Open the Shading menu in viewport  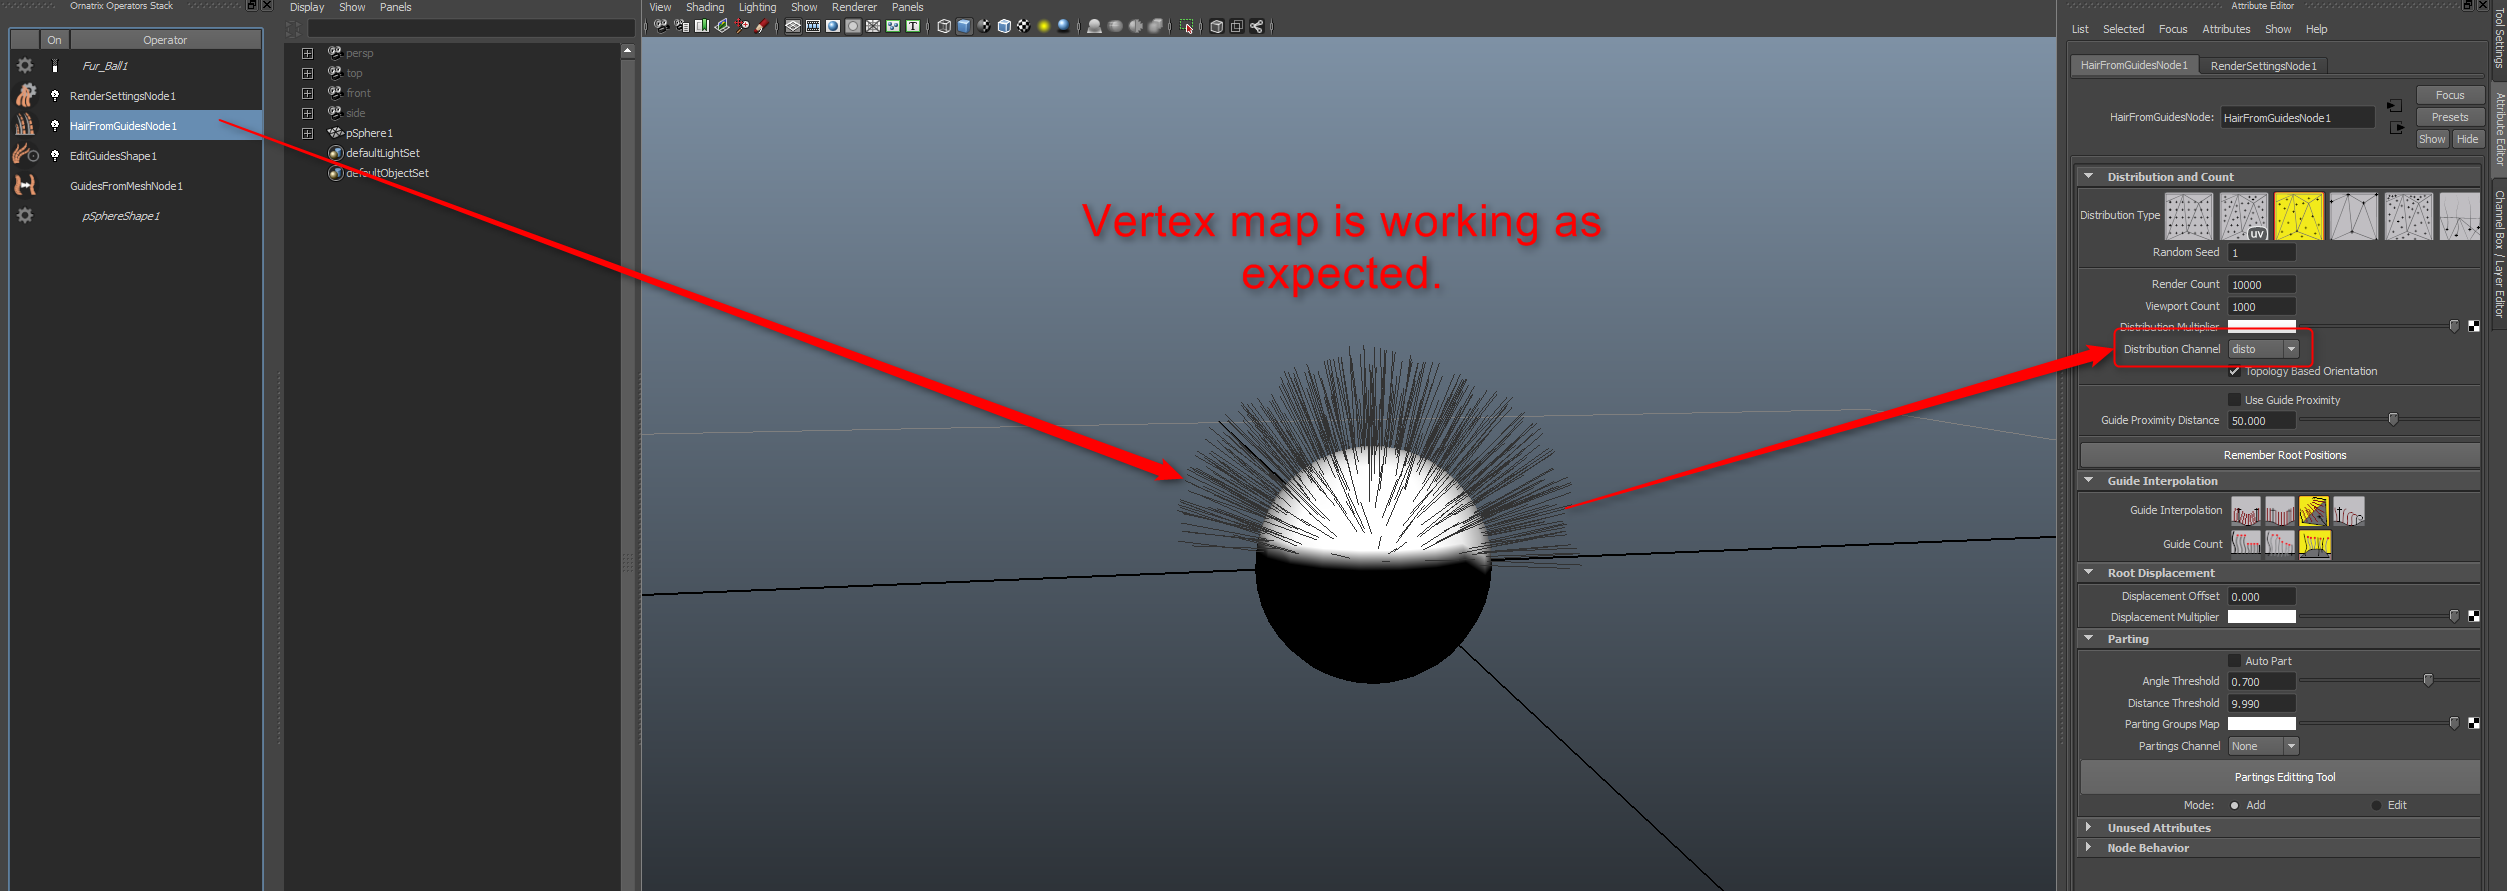click(704, 7)
